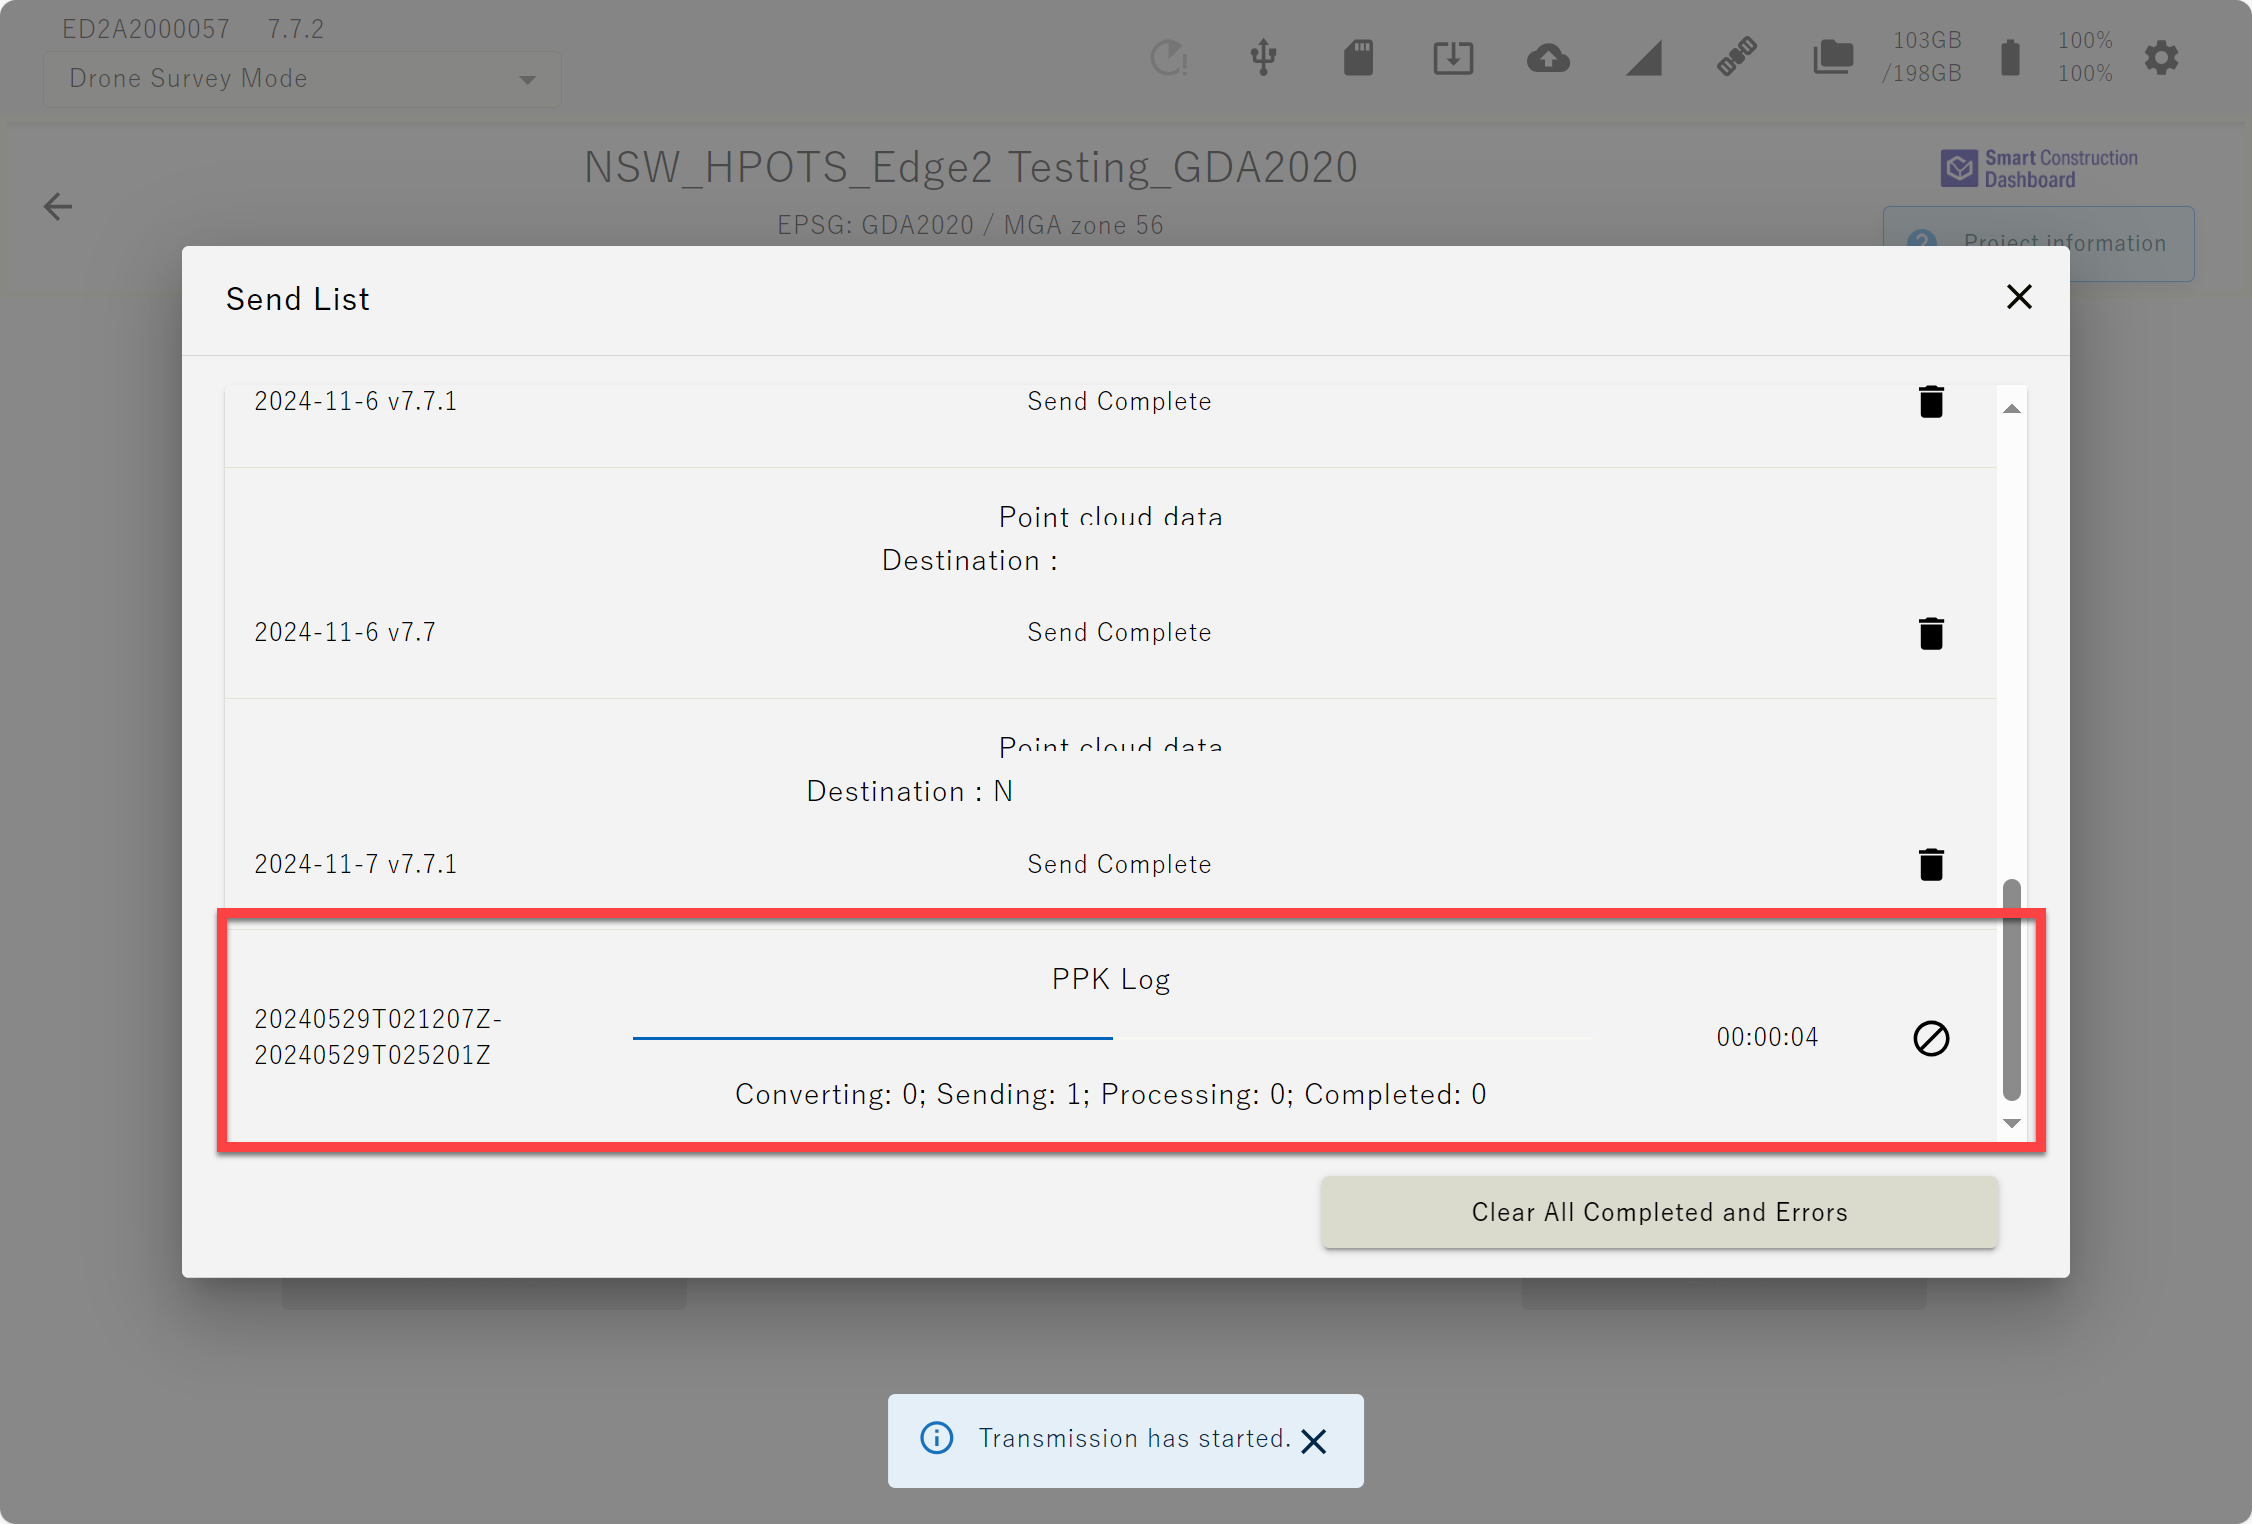This screenshot has height=1524, width=2252.
Task: Click the 103GB /198GB storage readout
Action: click(1921, 57)
